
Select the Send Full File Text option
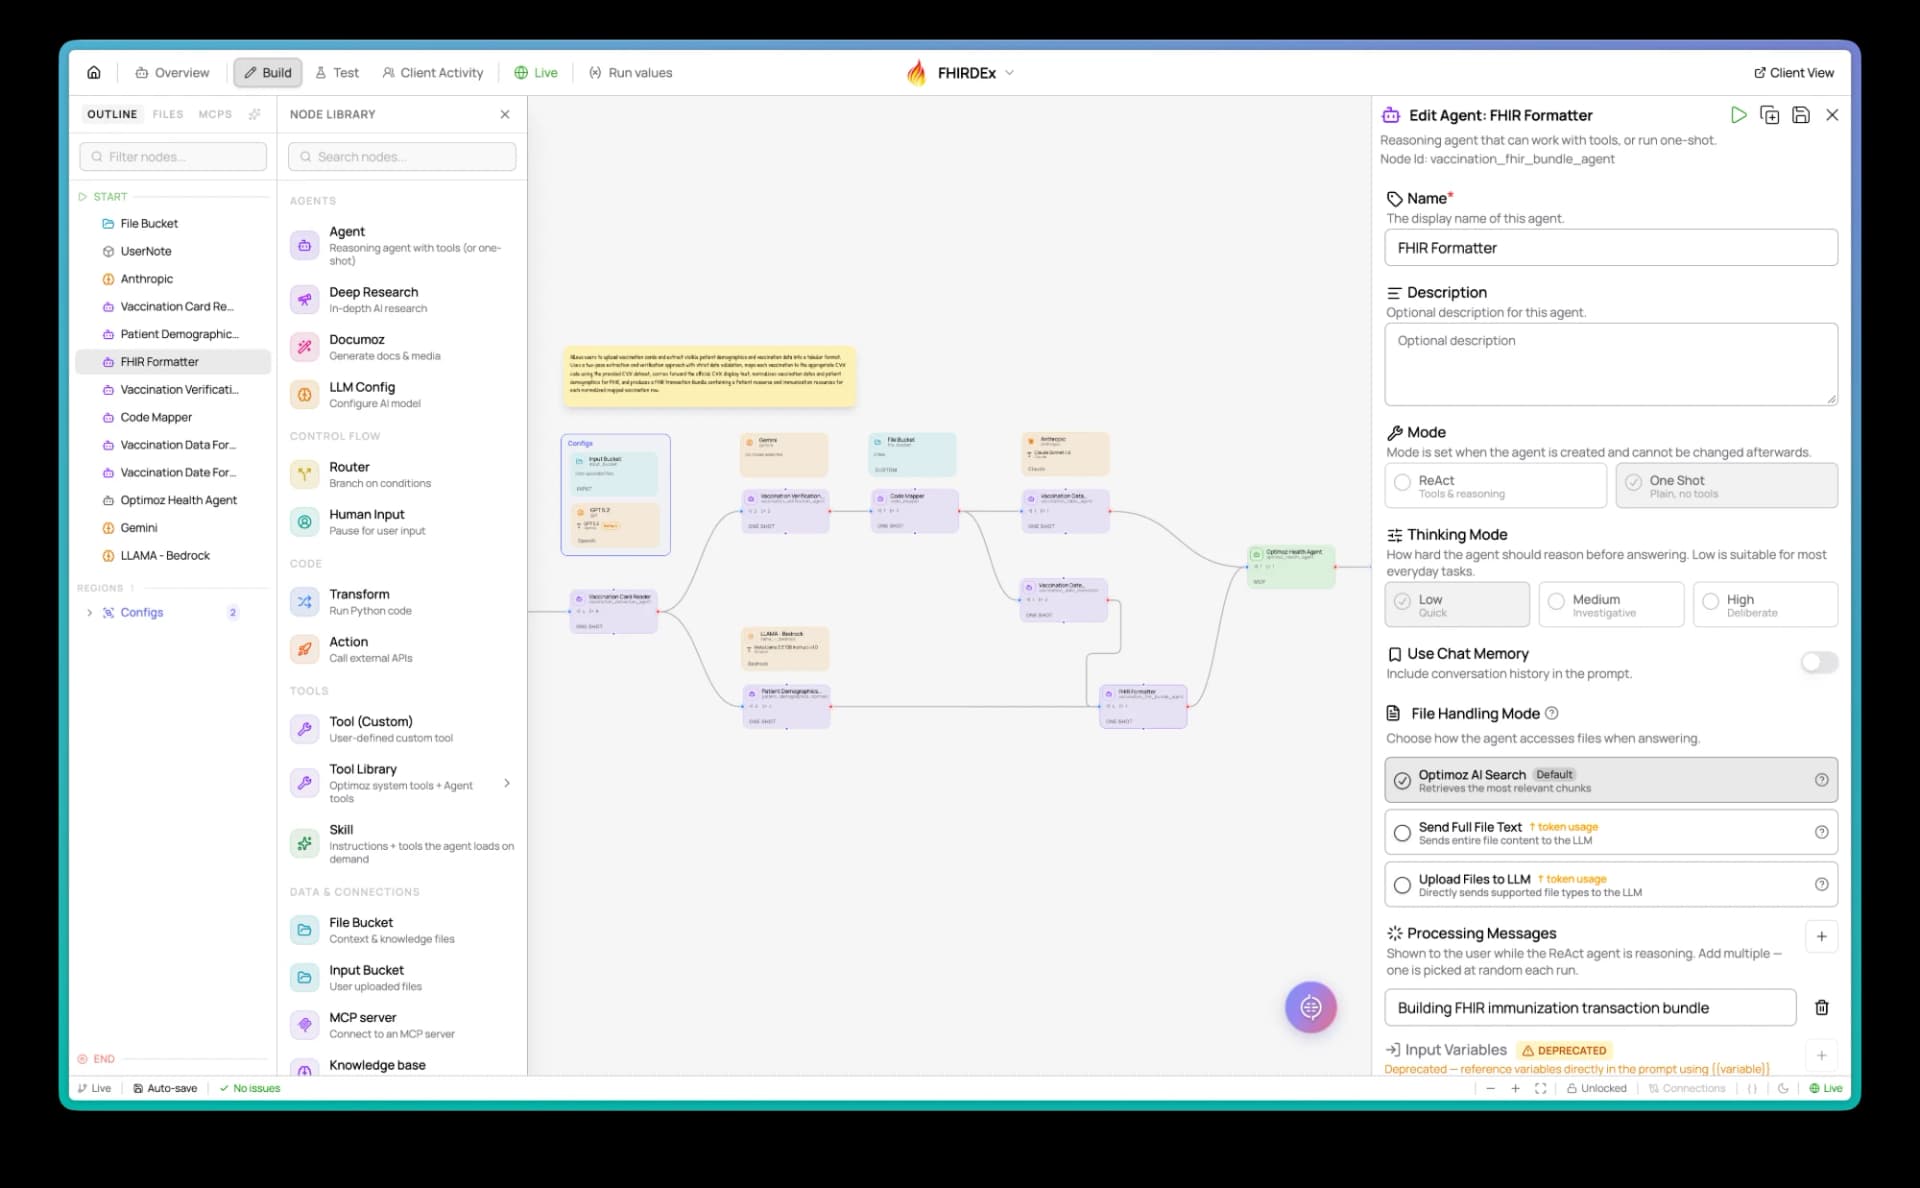1611,832
